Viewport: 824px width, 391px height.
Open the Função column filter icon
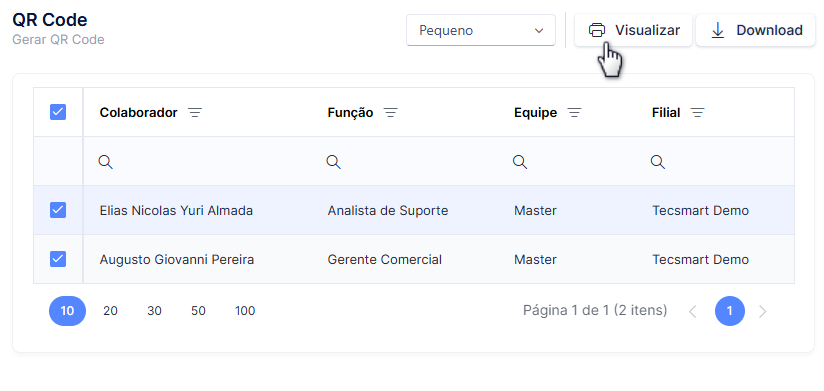coord(390,112)
